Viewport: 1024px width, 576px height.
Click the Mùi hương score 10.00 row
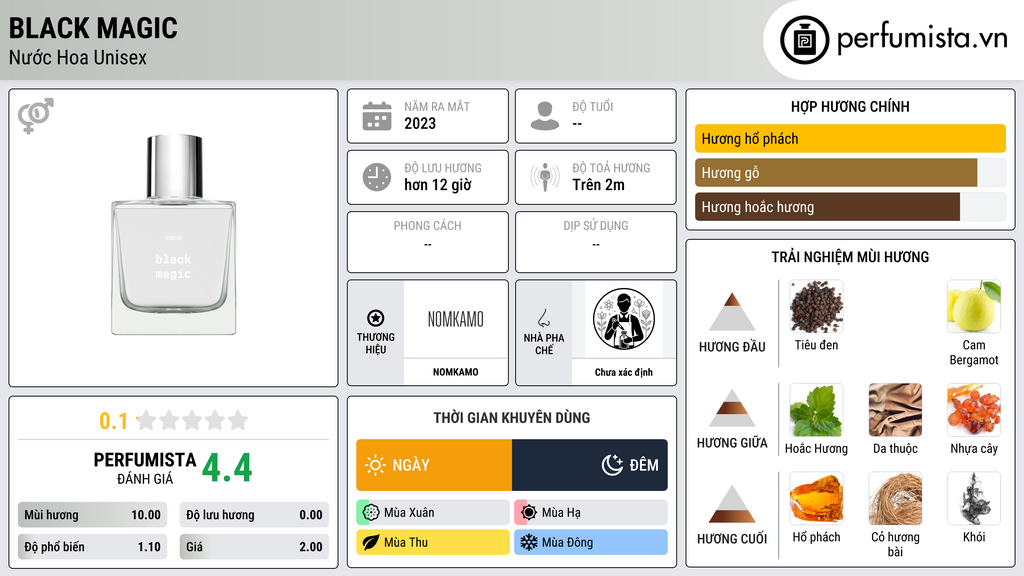point(92,515)
